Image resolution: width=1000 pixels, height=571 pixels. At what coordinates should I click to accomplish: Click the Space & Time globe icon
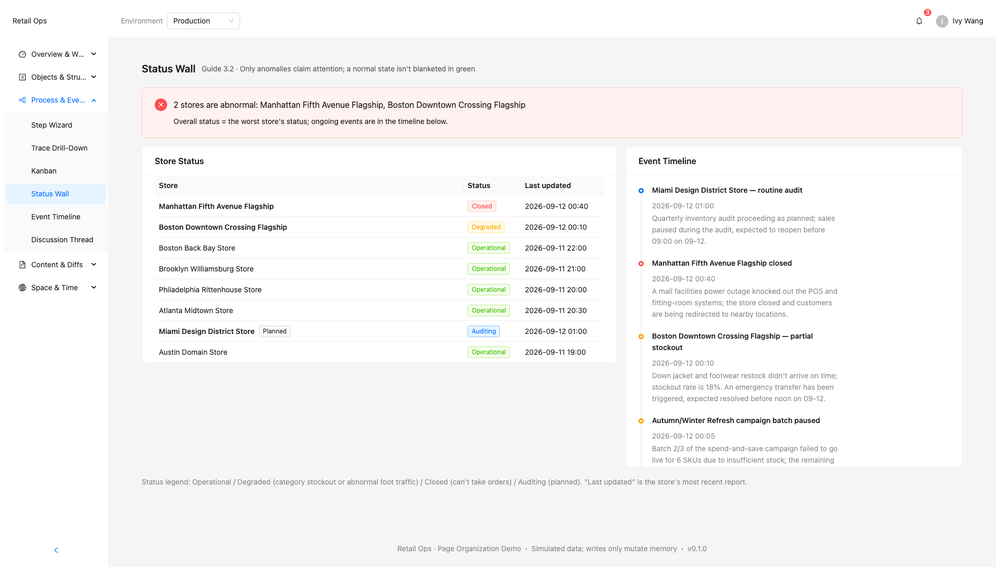coord(22,288)
